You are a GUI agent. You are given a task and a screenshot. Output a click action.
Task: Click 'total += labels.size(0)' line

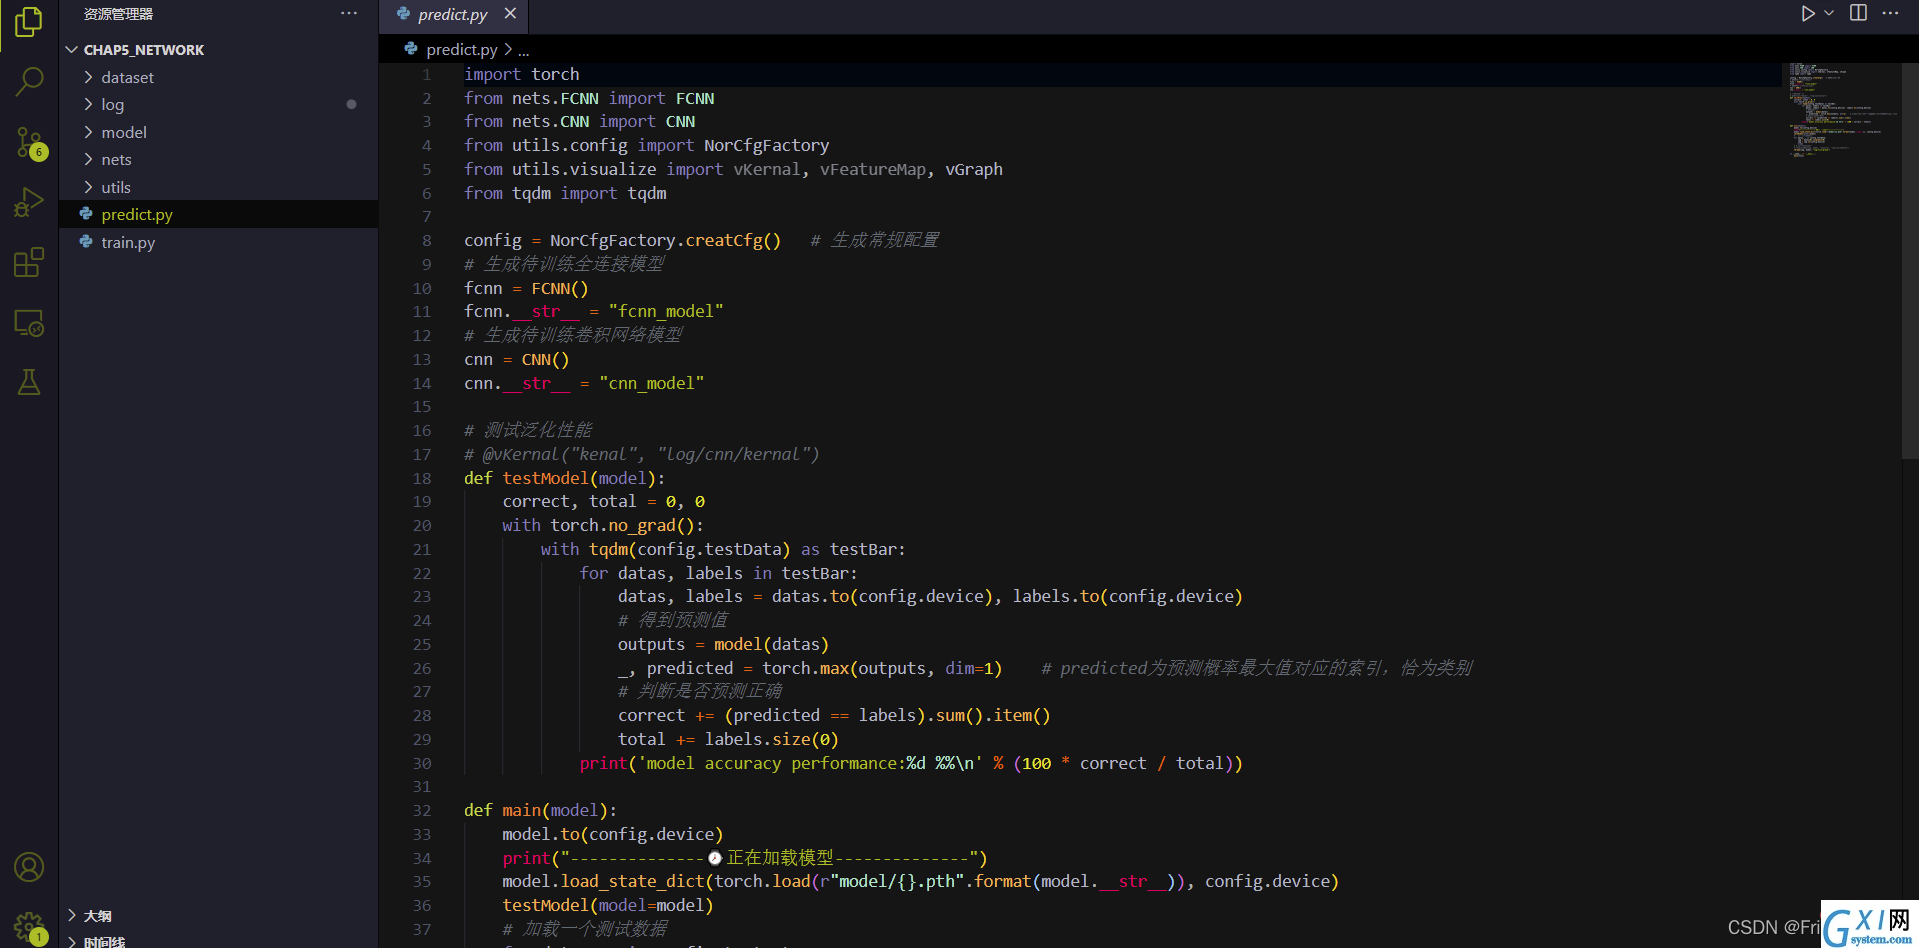click(x=728, y=739)
